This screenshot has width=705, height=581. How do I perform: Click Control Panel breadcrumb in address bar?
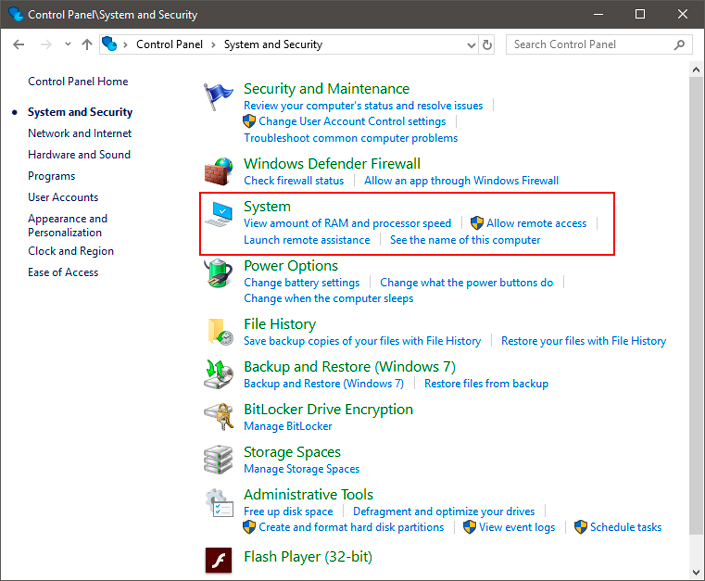click(x=170, y=45)
